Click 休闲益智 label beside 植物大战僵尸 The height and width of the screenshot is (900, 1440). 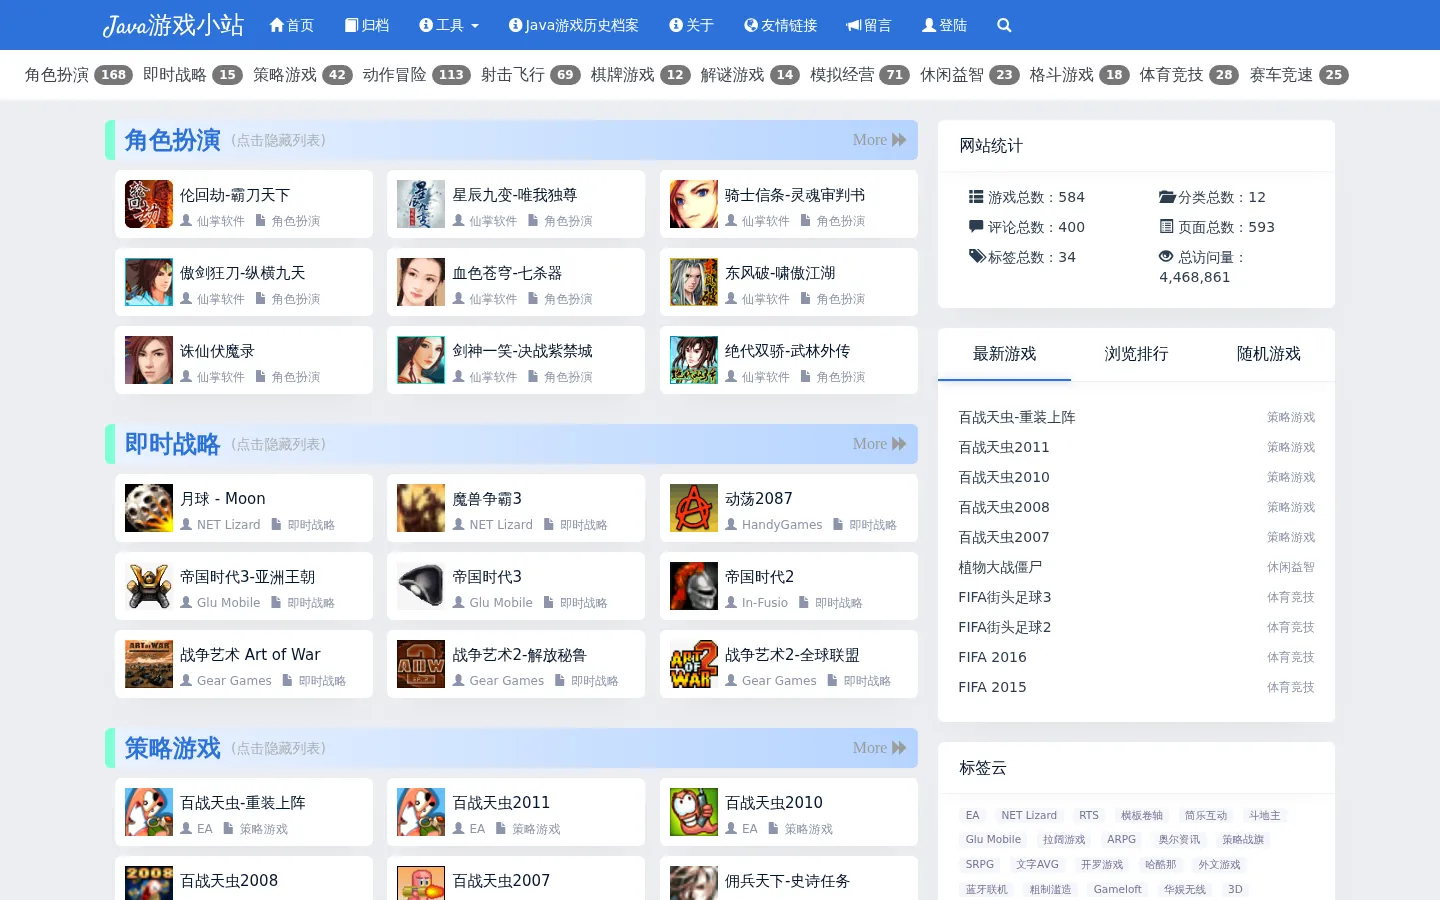1290,567
